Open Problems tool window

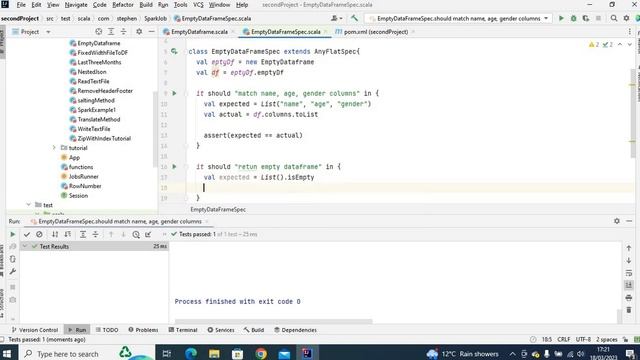143,330
